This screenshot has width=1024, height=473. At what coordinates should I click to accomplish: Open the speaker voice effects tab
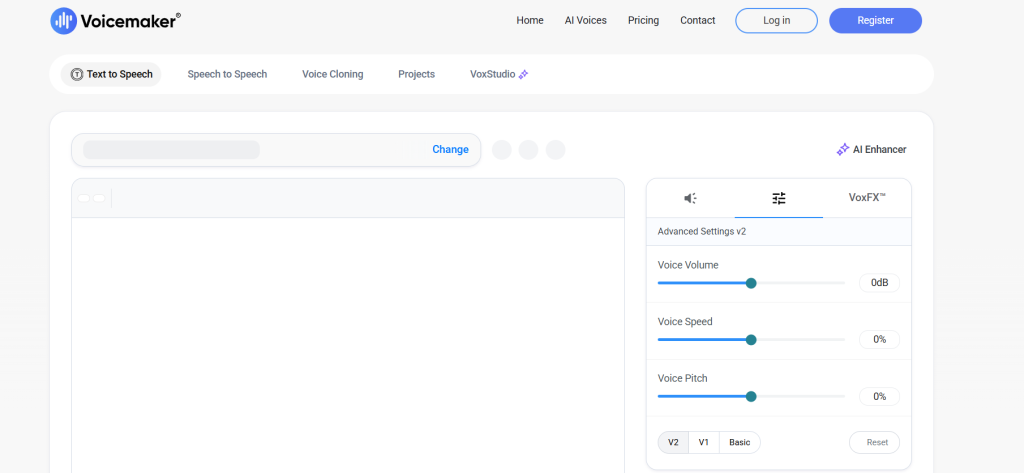(x=690, y=198)
